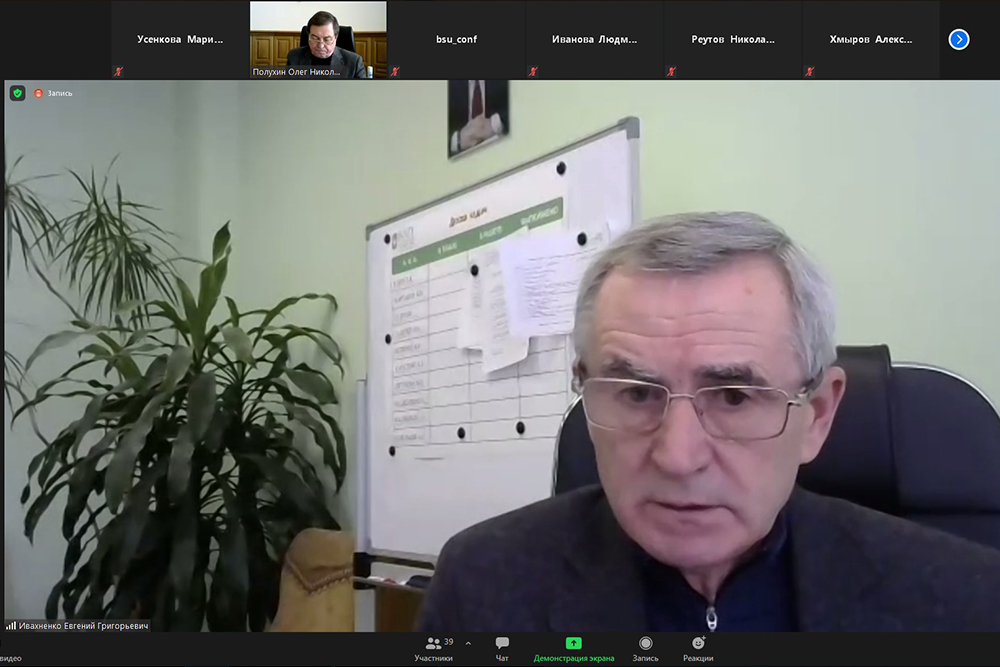Screen dimensions: 1000x667
Task: Click the Запись record button in the toolbar
Action: (645, 648)
